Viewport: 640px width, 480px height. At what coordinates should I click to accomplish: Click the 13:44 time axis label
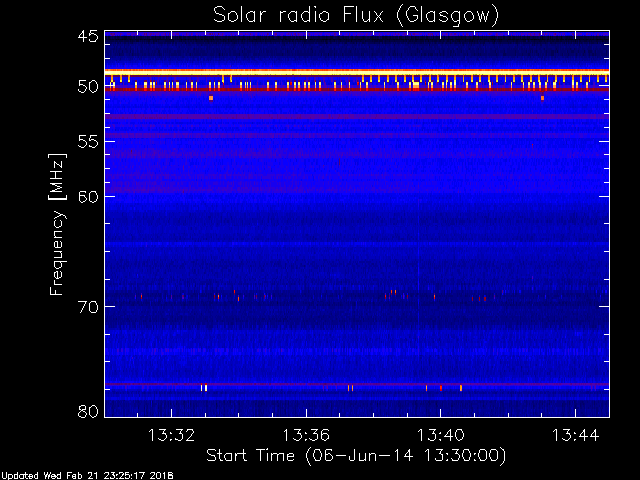click(576, 435)
